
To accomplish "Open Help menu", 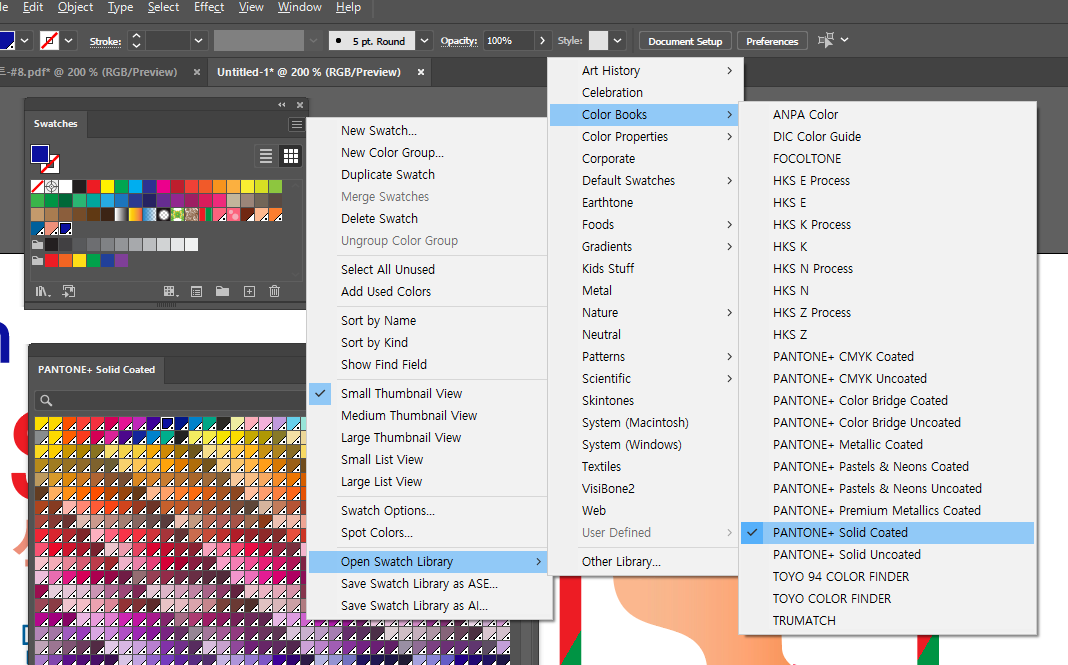I will 348,7.
